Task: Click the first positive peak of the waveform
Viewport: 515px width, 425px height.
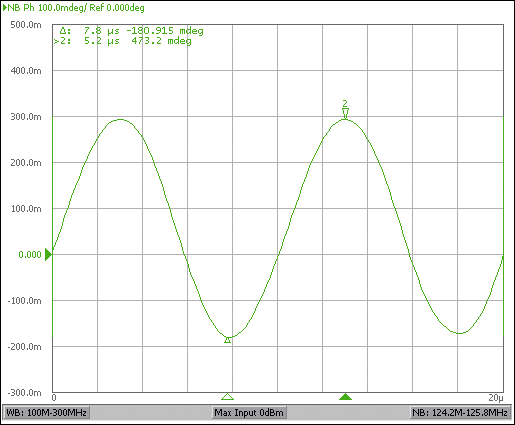Action: point(120,119)
